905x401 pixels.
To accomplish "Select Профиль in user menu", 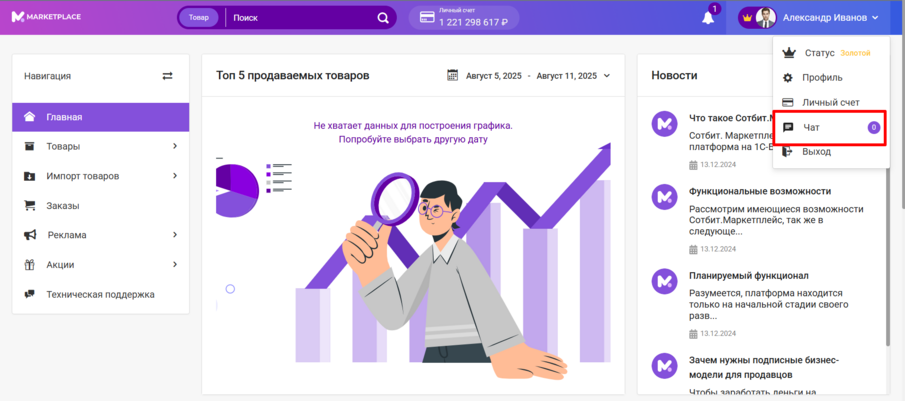I will [831, 78].
